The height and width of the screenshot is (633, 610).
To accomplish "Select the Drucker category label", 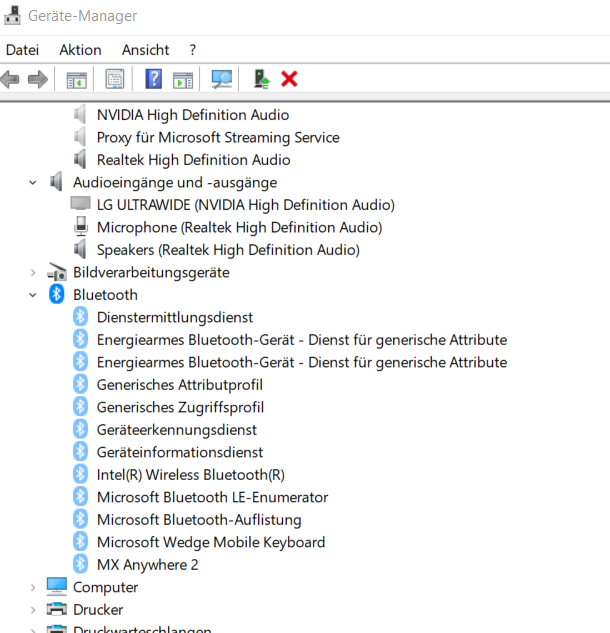I will tap(98, 610).
